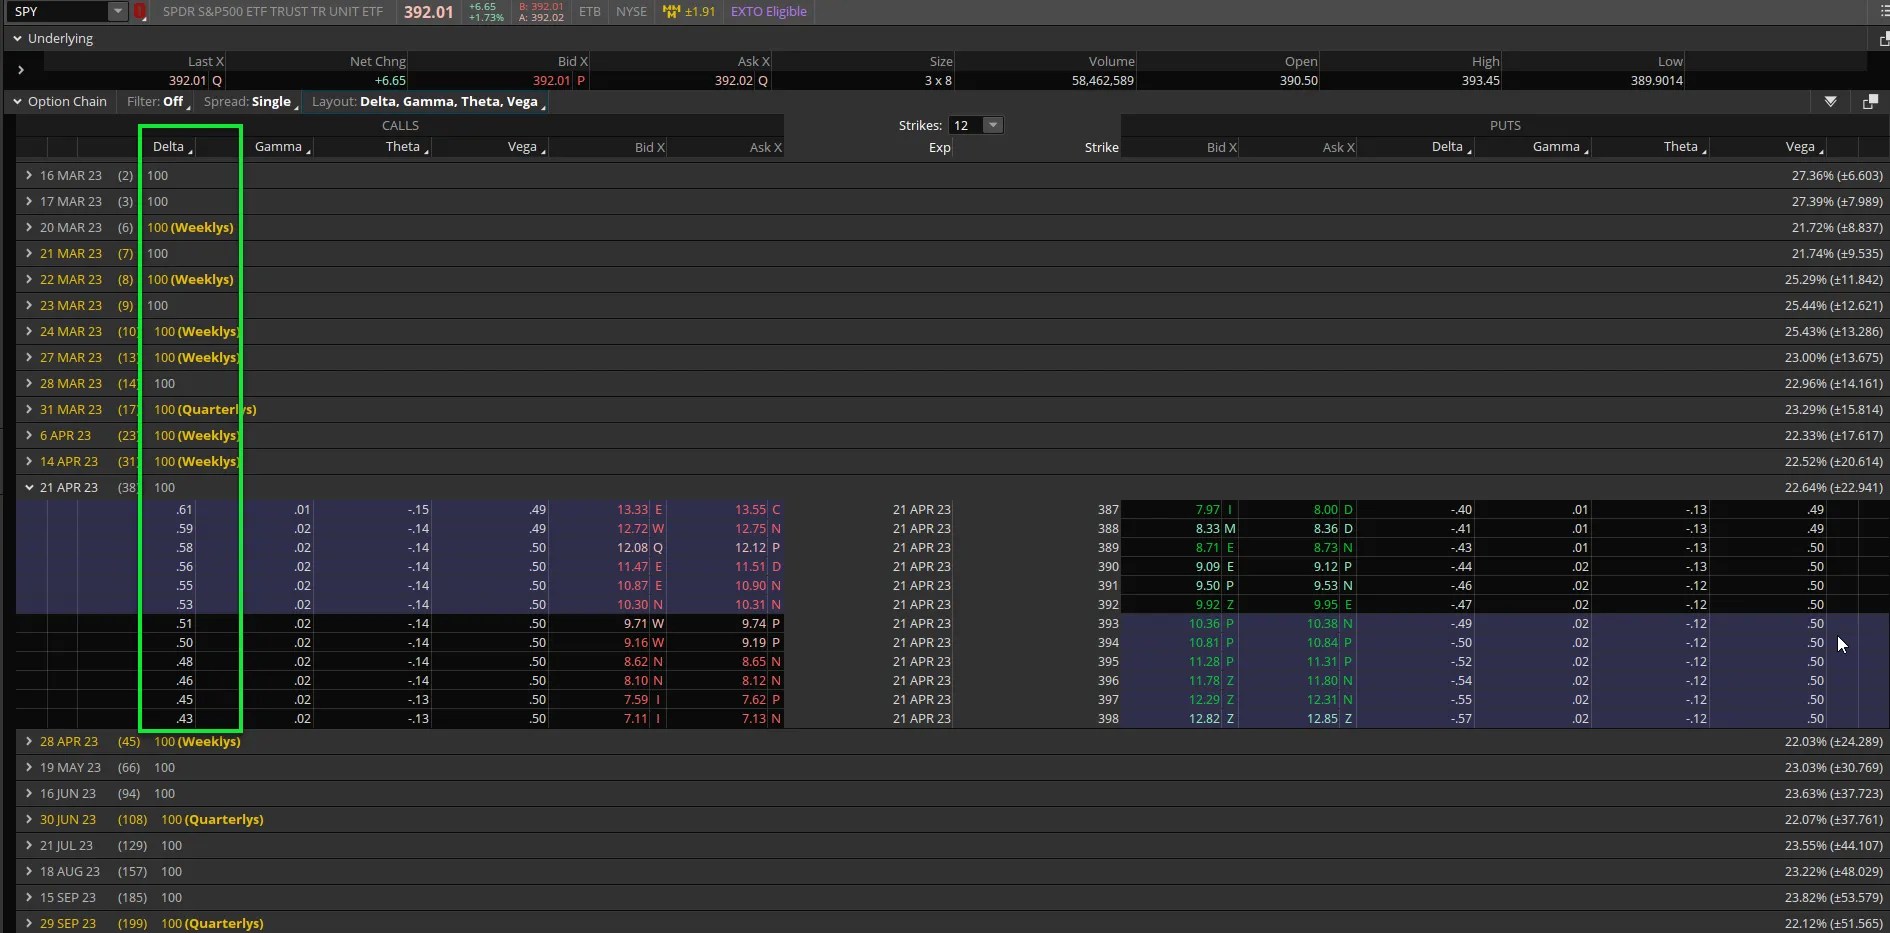Open the Strikes dropdown showing 12

tap(990, 125)
